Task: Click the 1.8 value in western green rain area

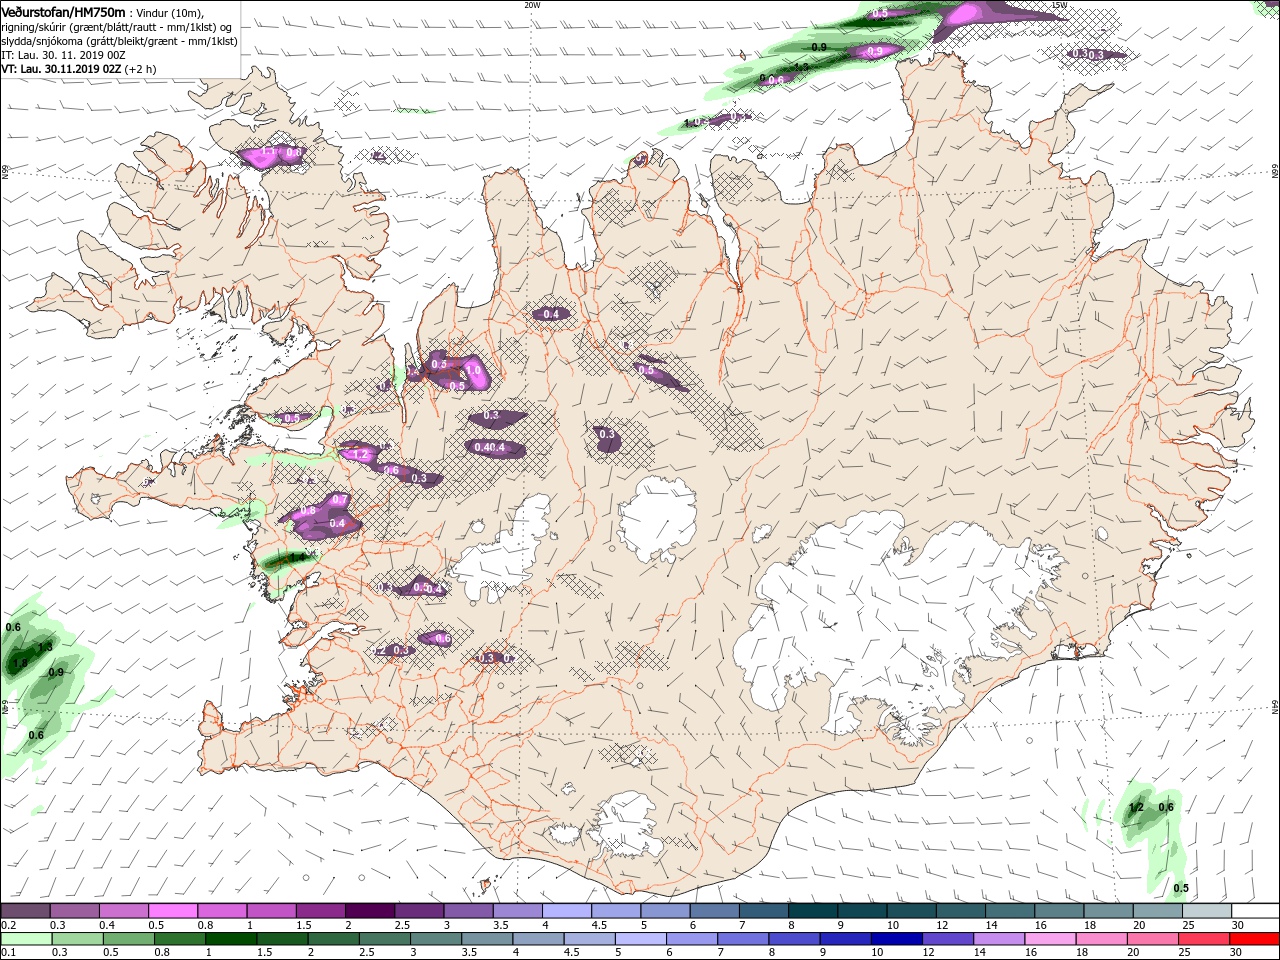Action: pos(19,663)
